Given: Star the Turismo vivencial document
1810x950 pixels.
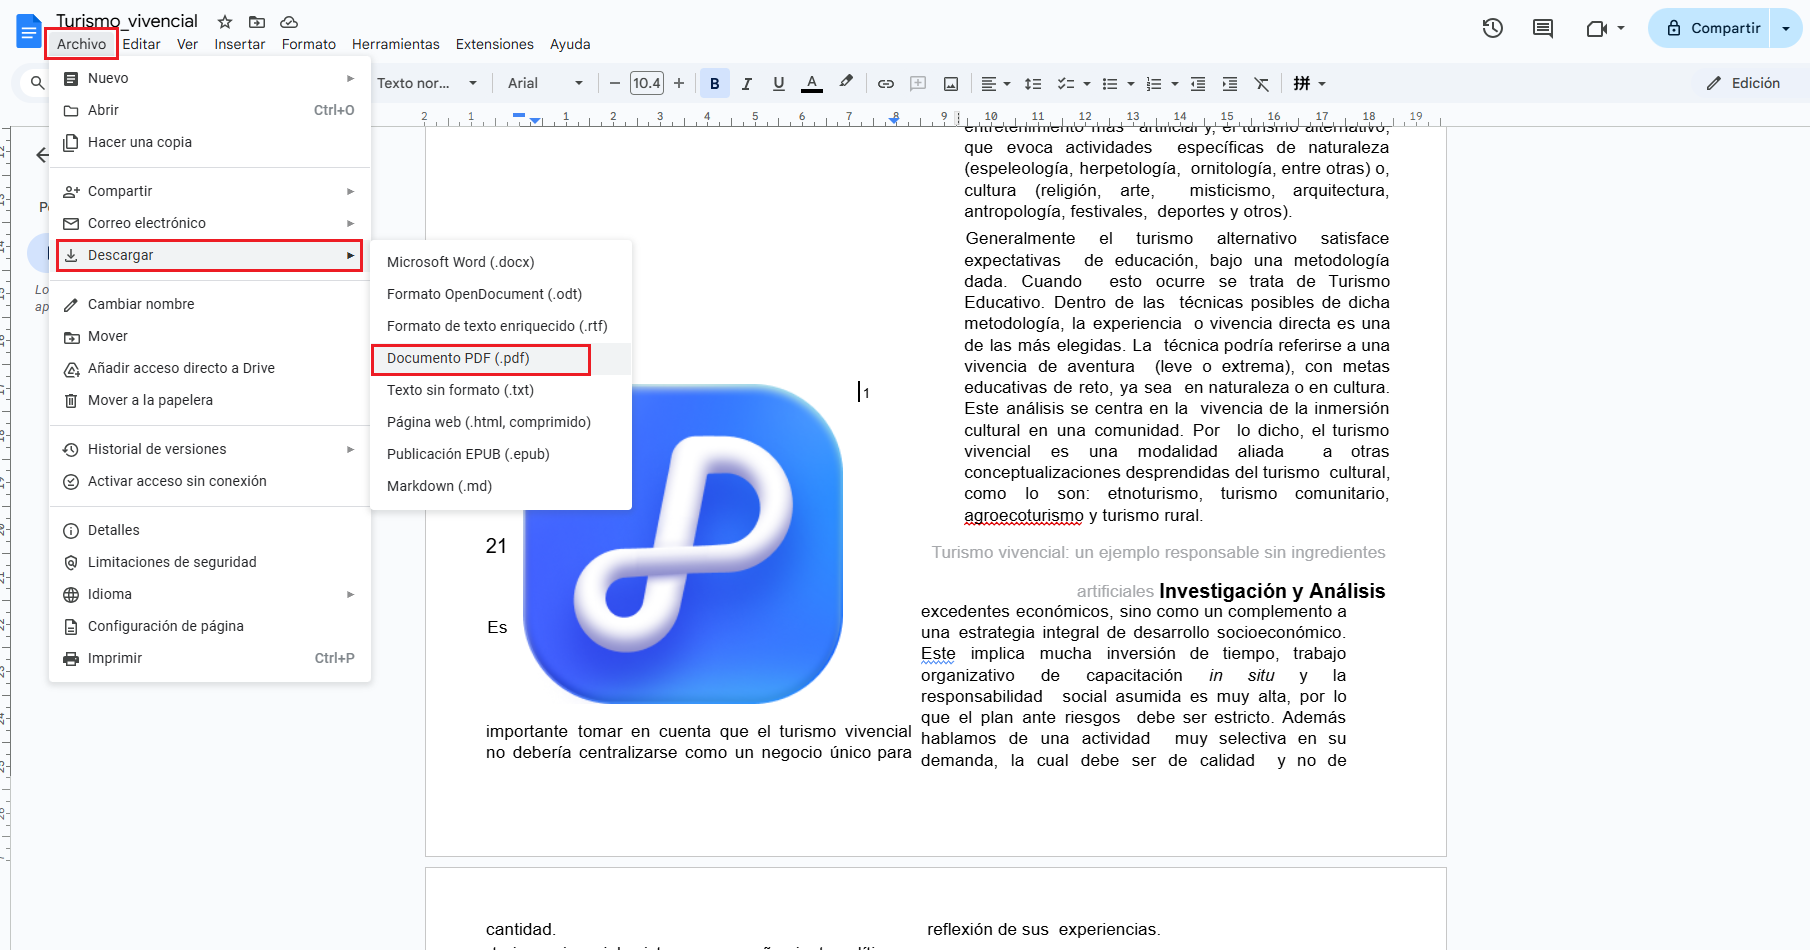Looking at the screenshot, I should click(225, 22).
